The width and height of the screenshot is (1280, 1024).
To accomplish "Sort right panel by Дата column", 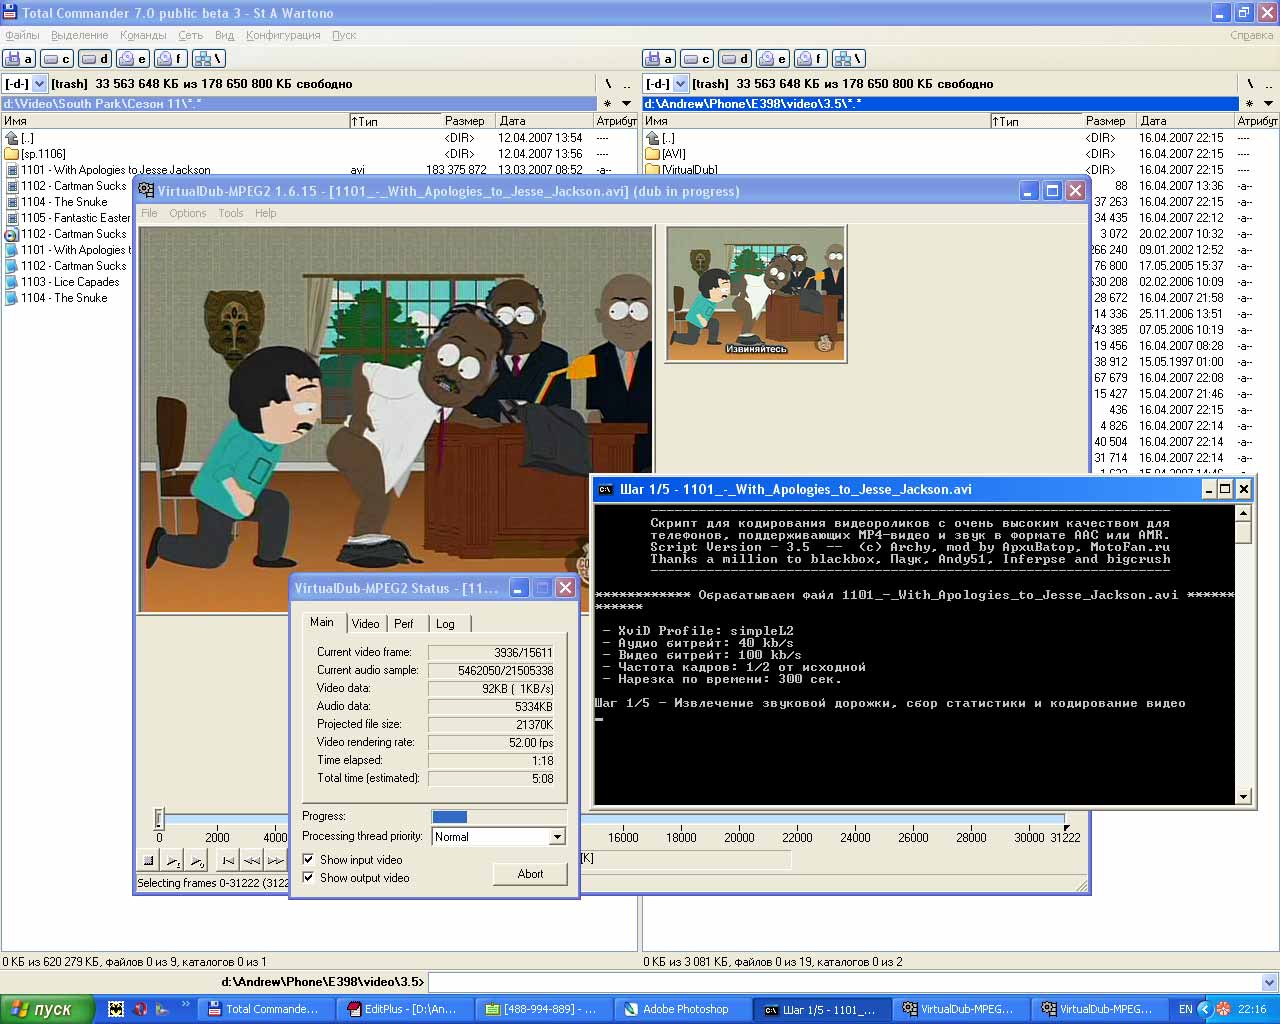I will (1186, 121).
